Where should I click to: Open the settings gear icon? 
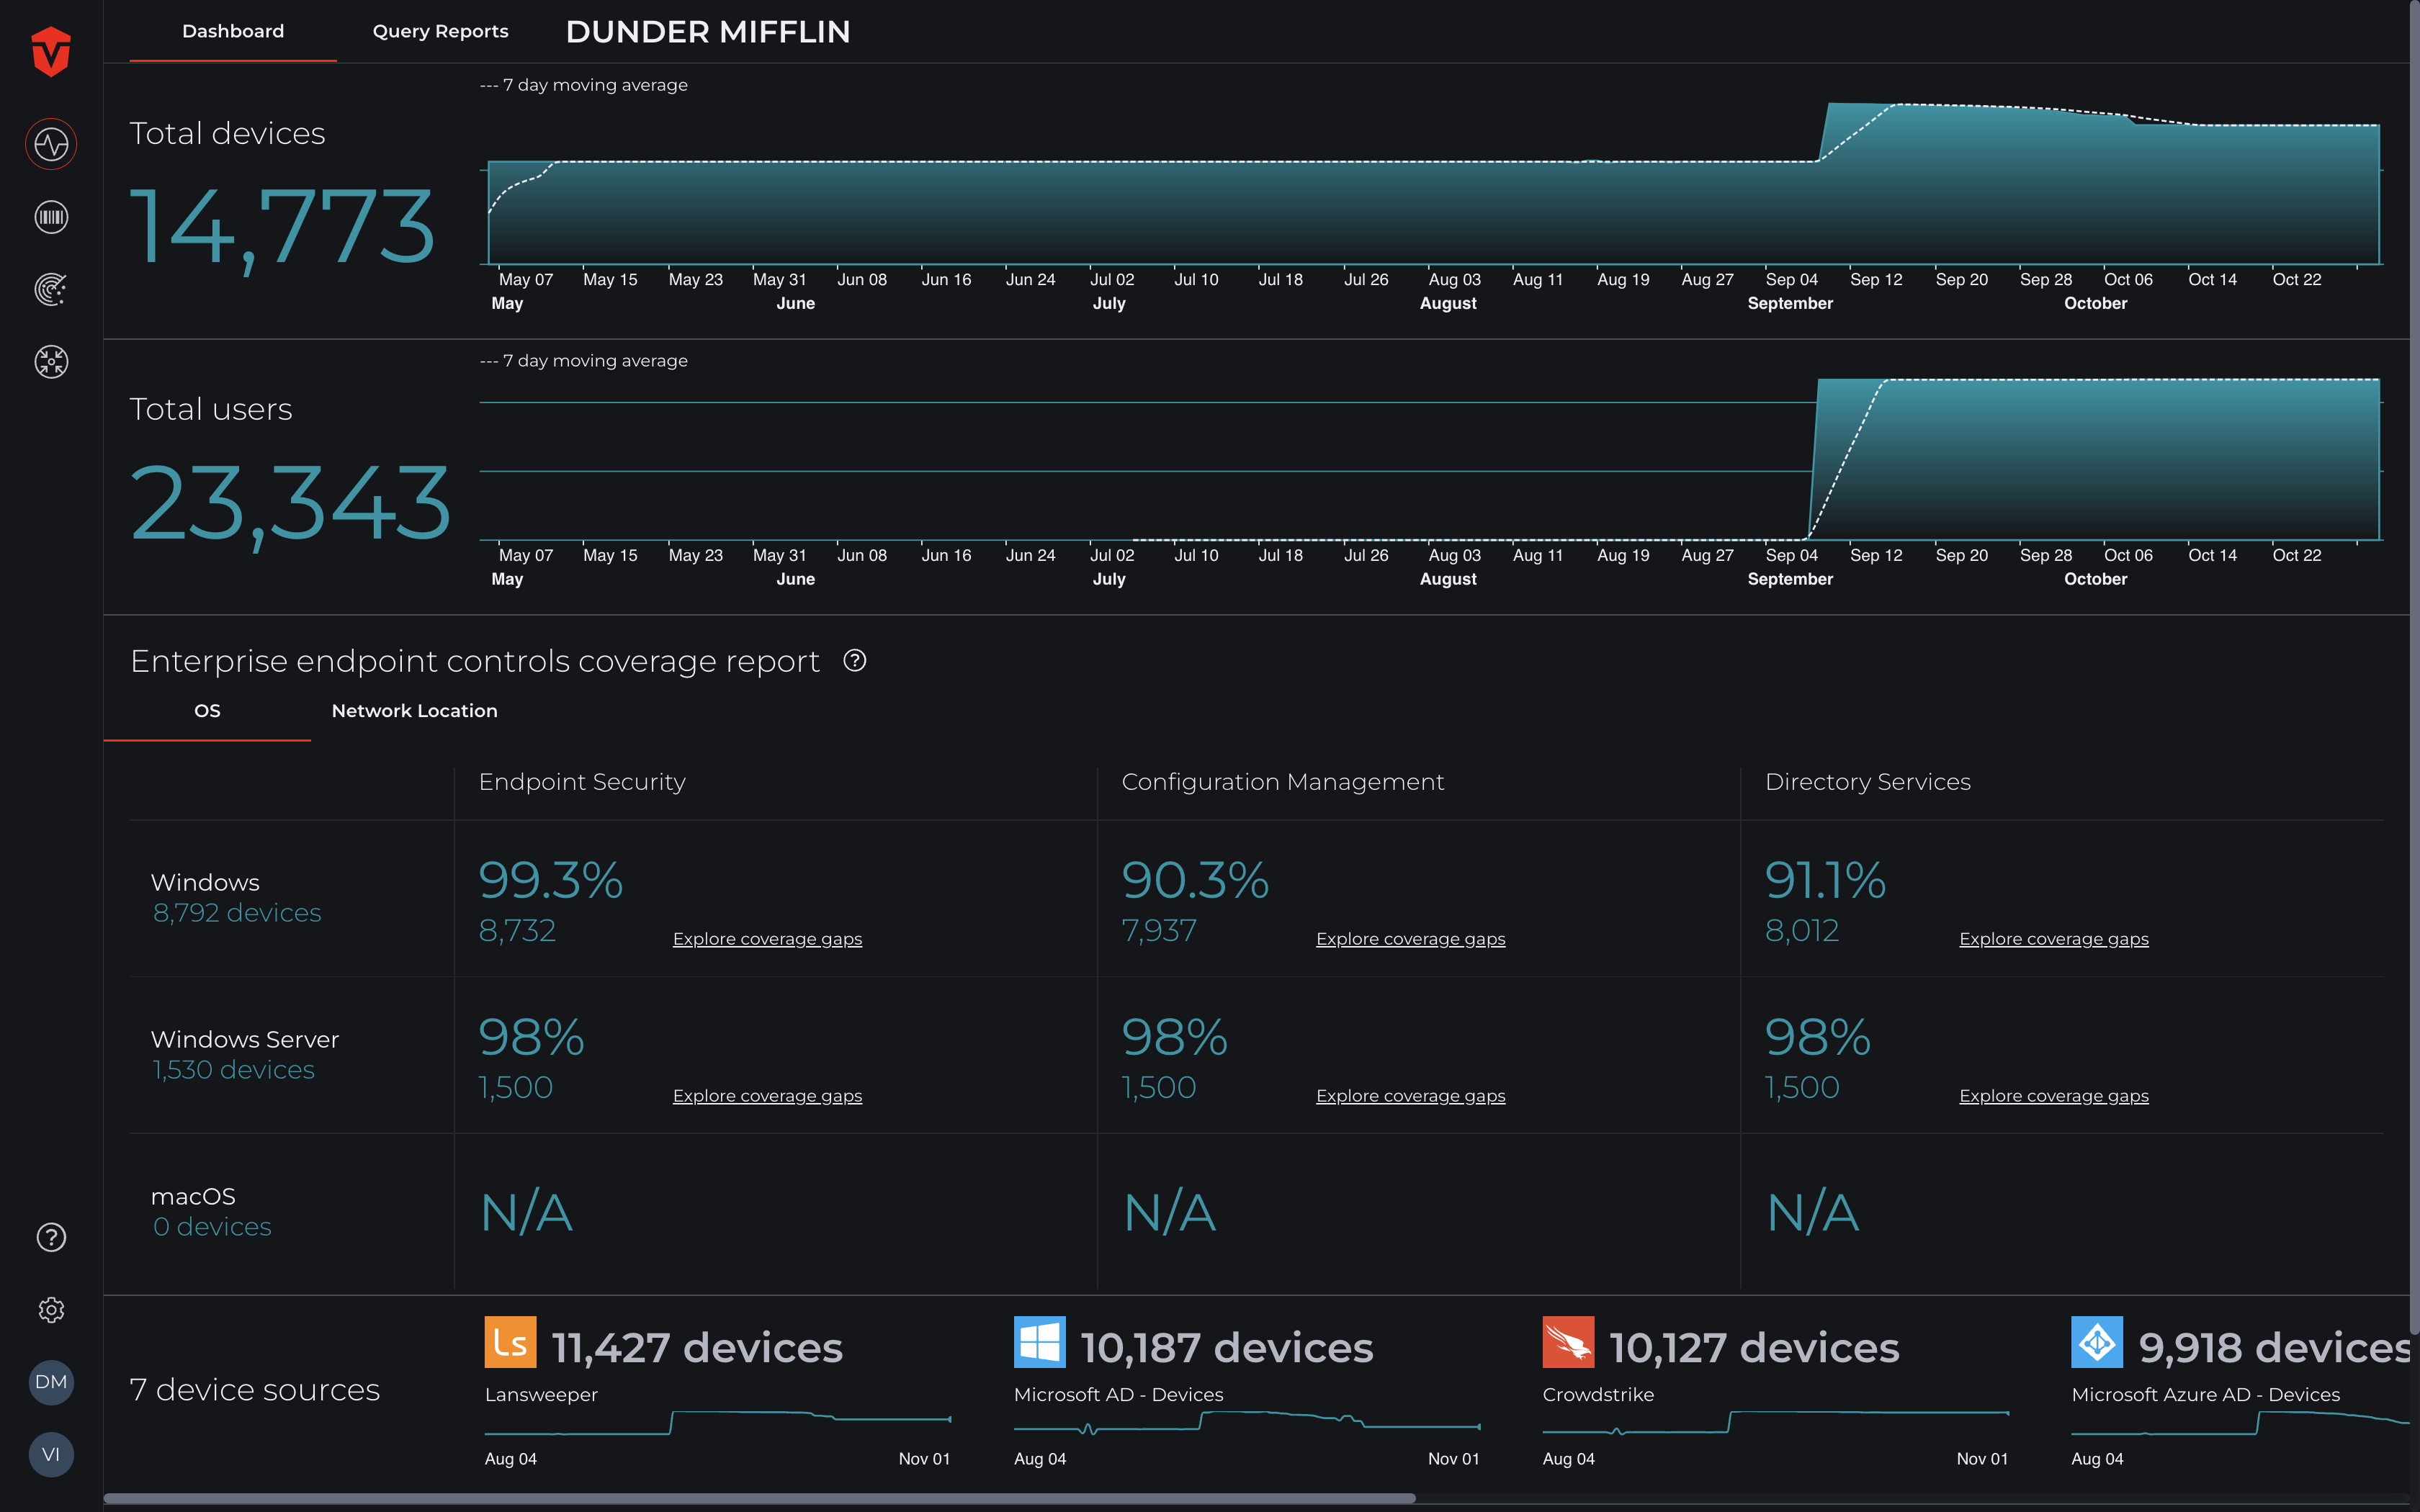51,1310
